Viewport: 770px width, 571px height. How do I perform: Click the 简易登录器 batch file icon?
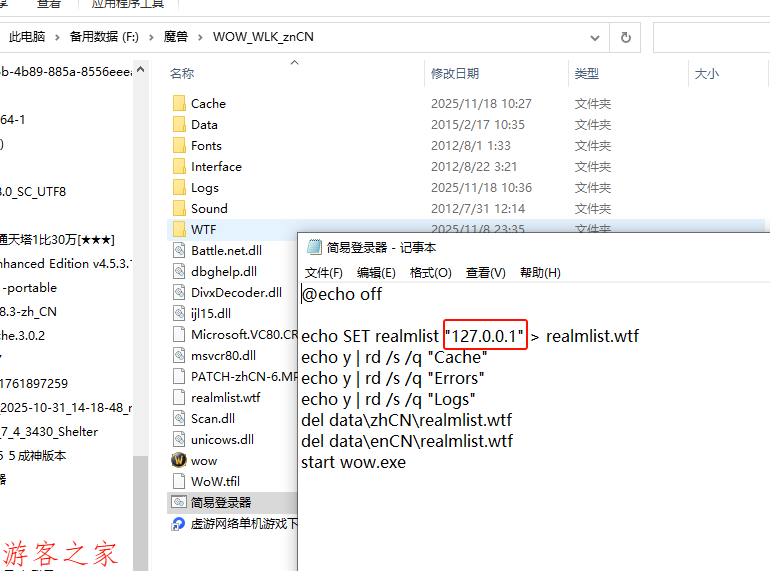tap(179, 502)
